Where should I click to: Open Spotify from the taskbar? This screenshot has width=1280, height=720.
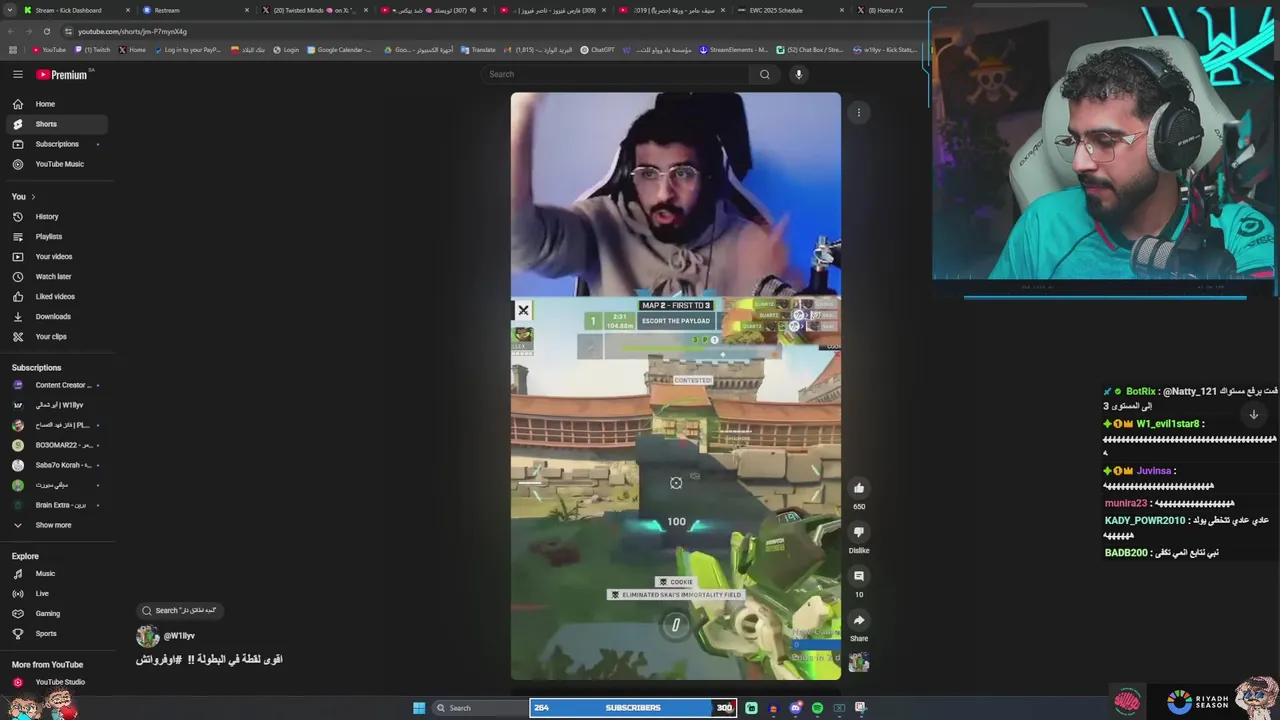click(x=817, y=708)
